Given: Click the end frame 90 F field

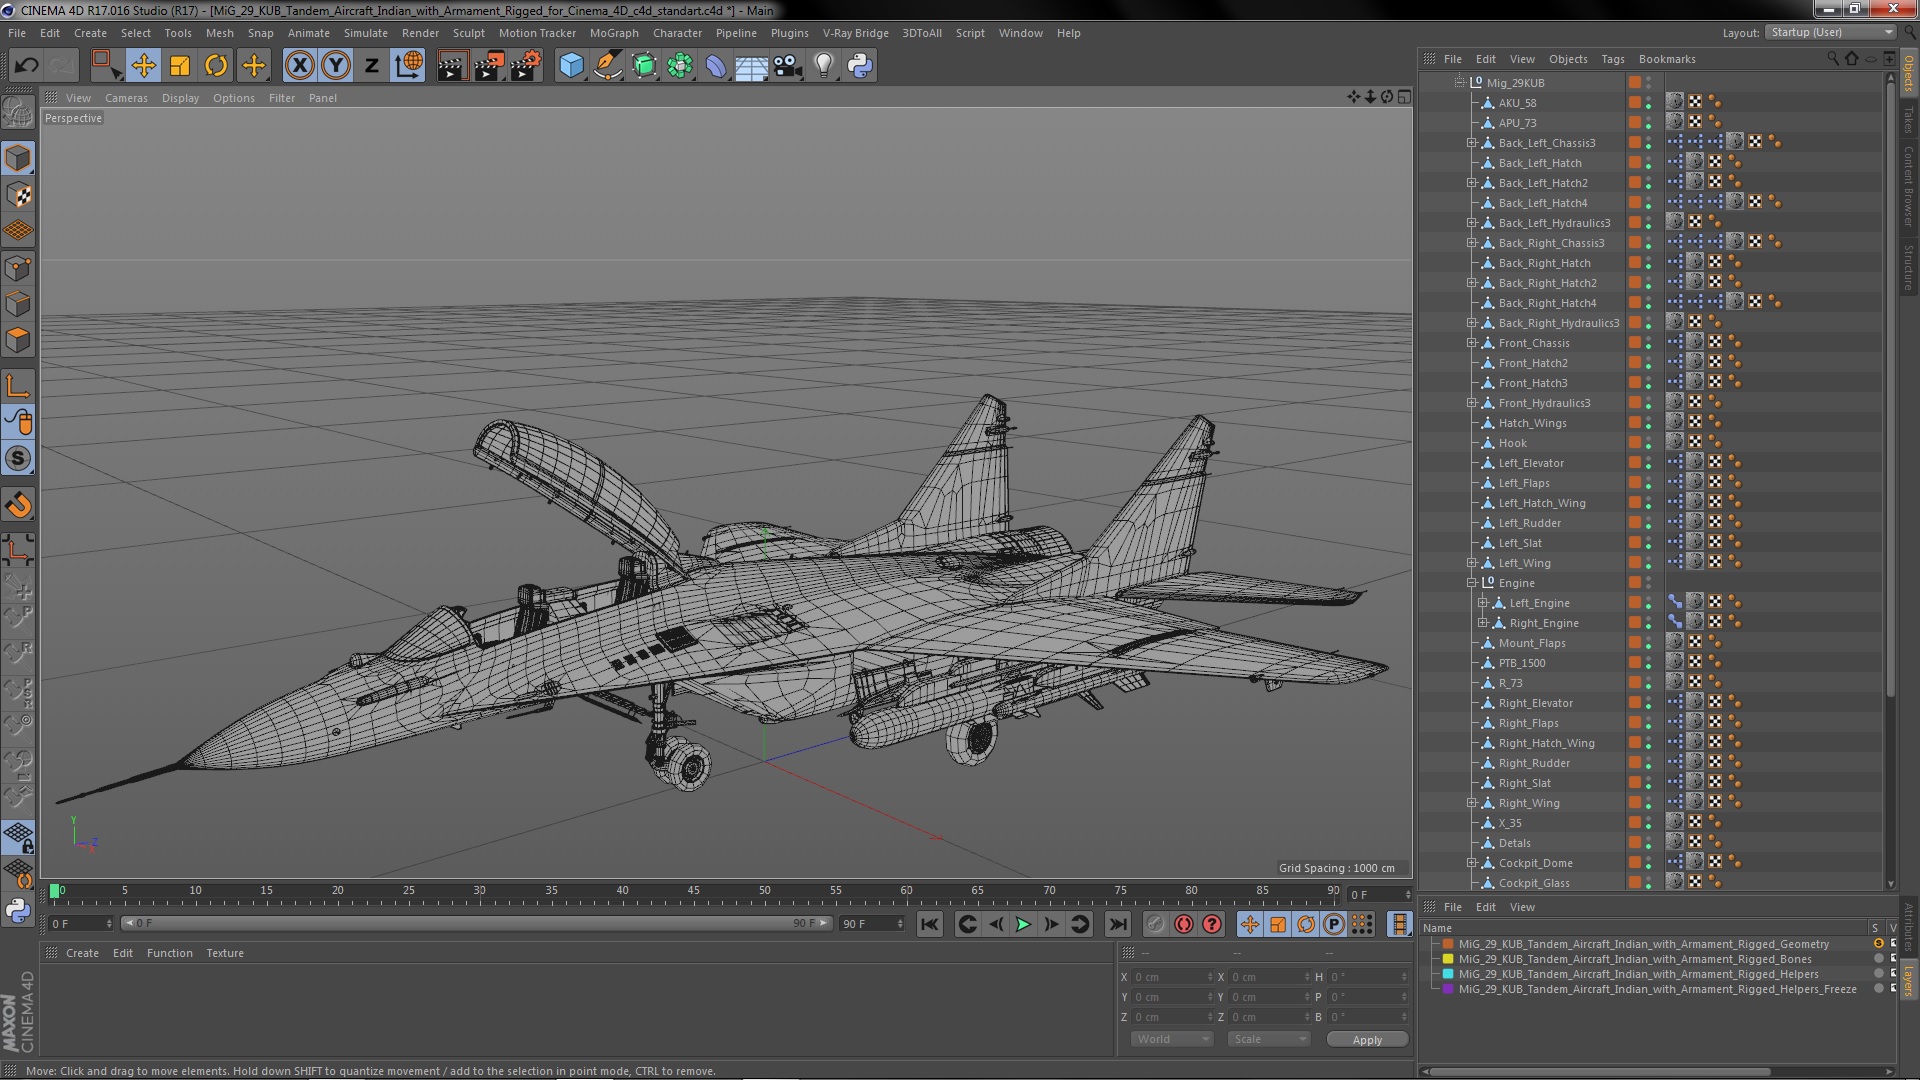Looking at the screenshot, I should coord(872,924).
